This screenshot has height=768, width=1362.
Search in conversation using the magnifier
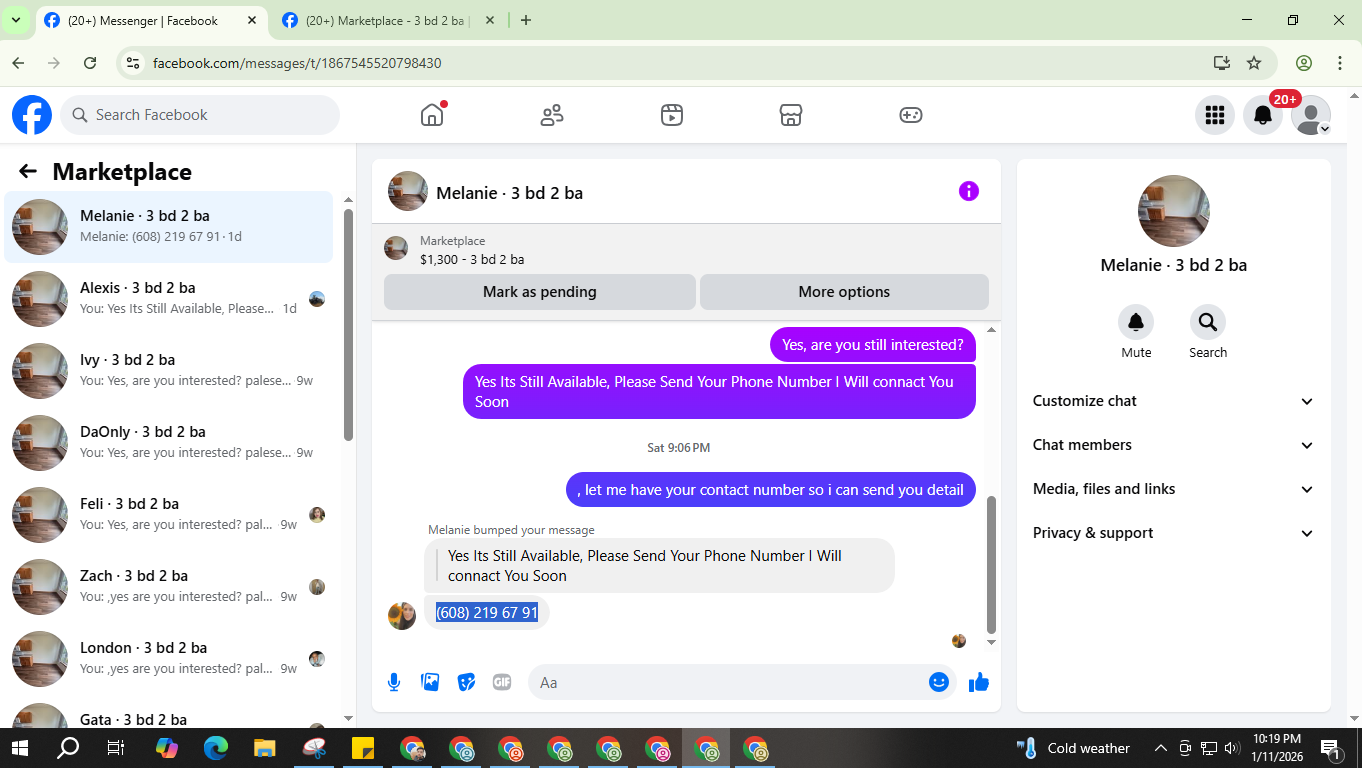tap(1208, 322)
